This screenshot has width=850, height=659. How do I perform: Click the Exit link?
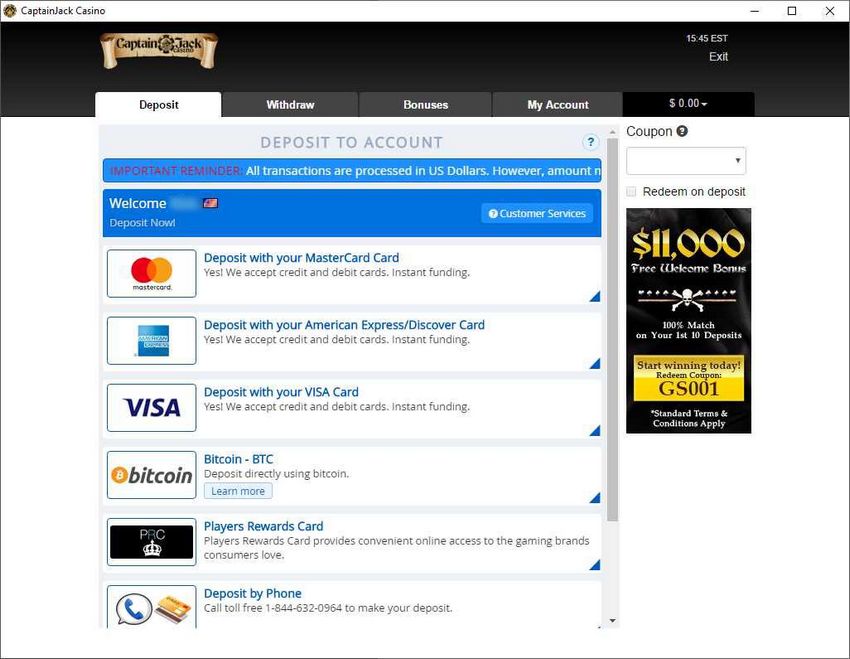tap(718, 57)
